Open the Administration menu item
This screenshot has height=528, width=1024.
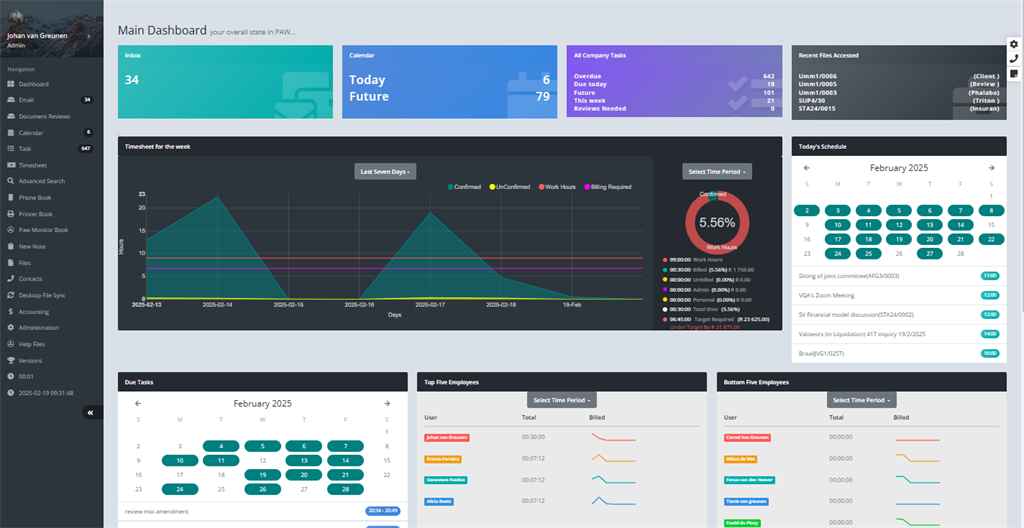point(38,327)
